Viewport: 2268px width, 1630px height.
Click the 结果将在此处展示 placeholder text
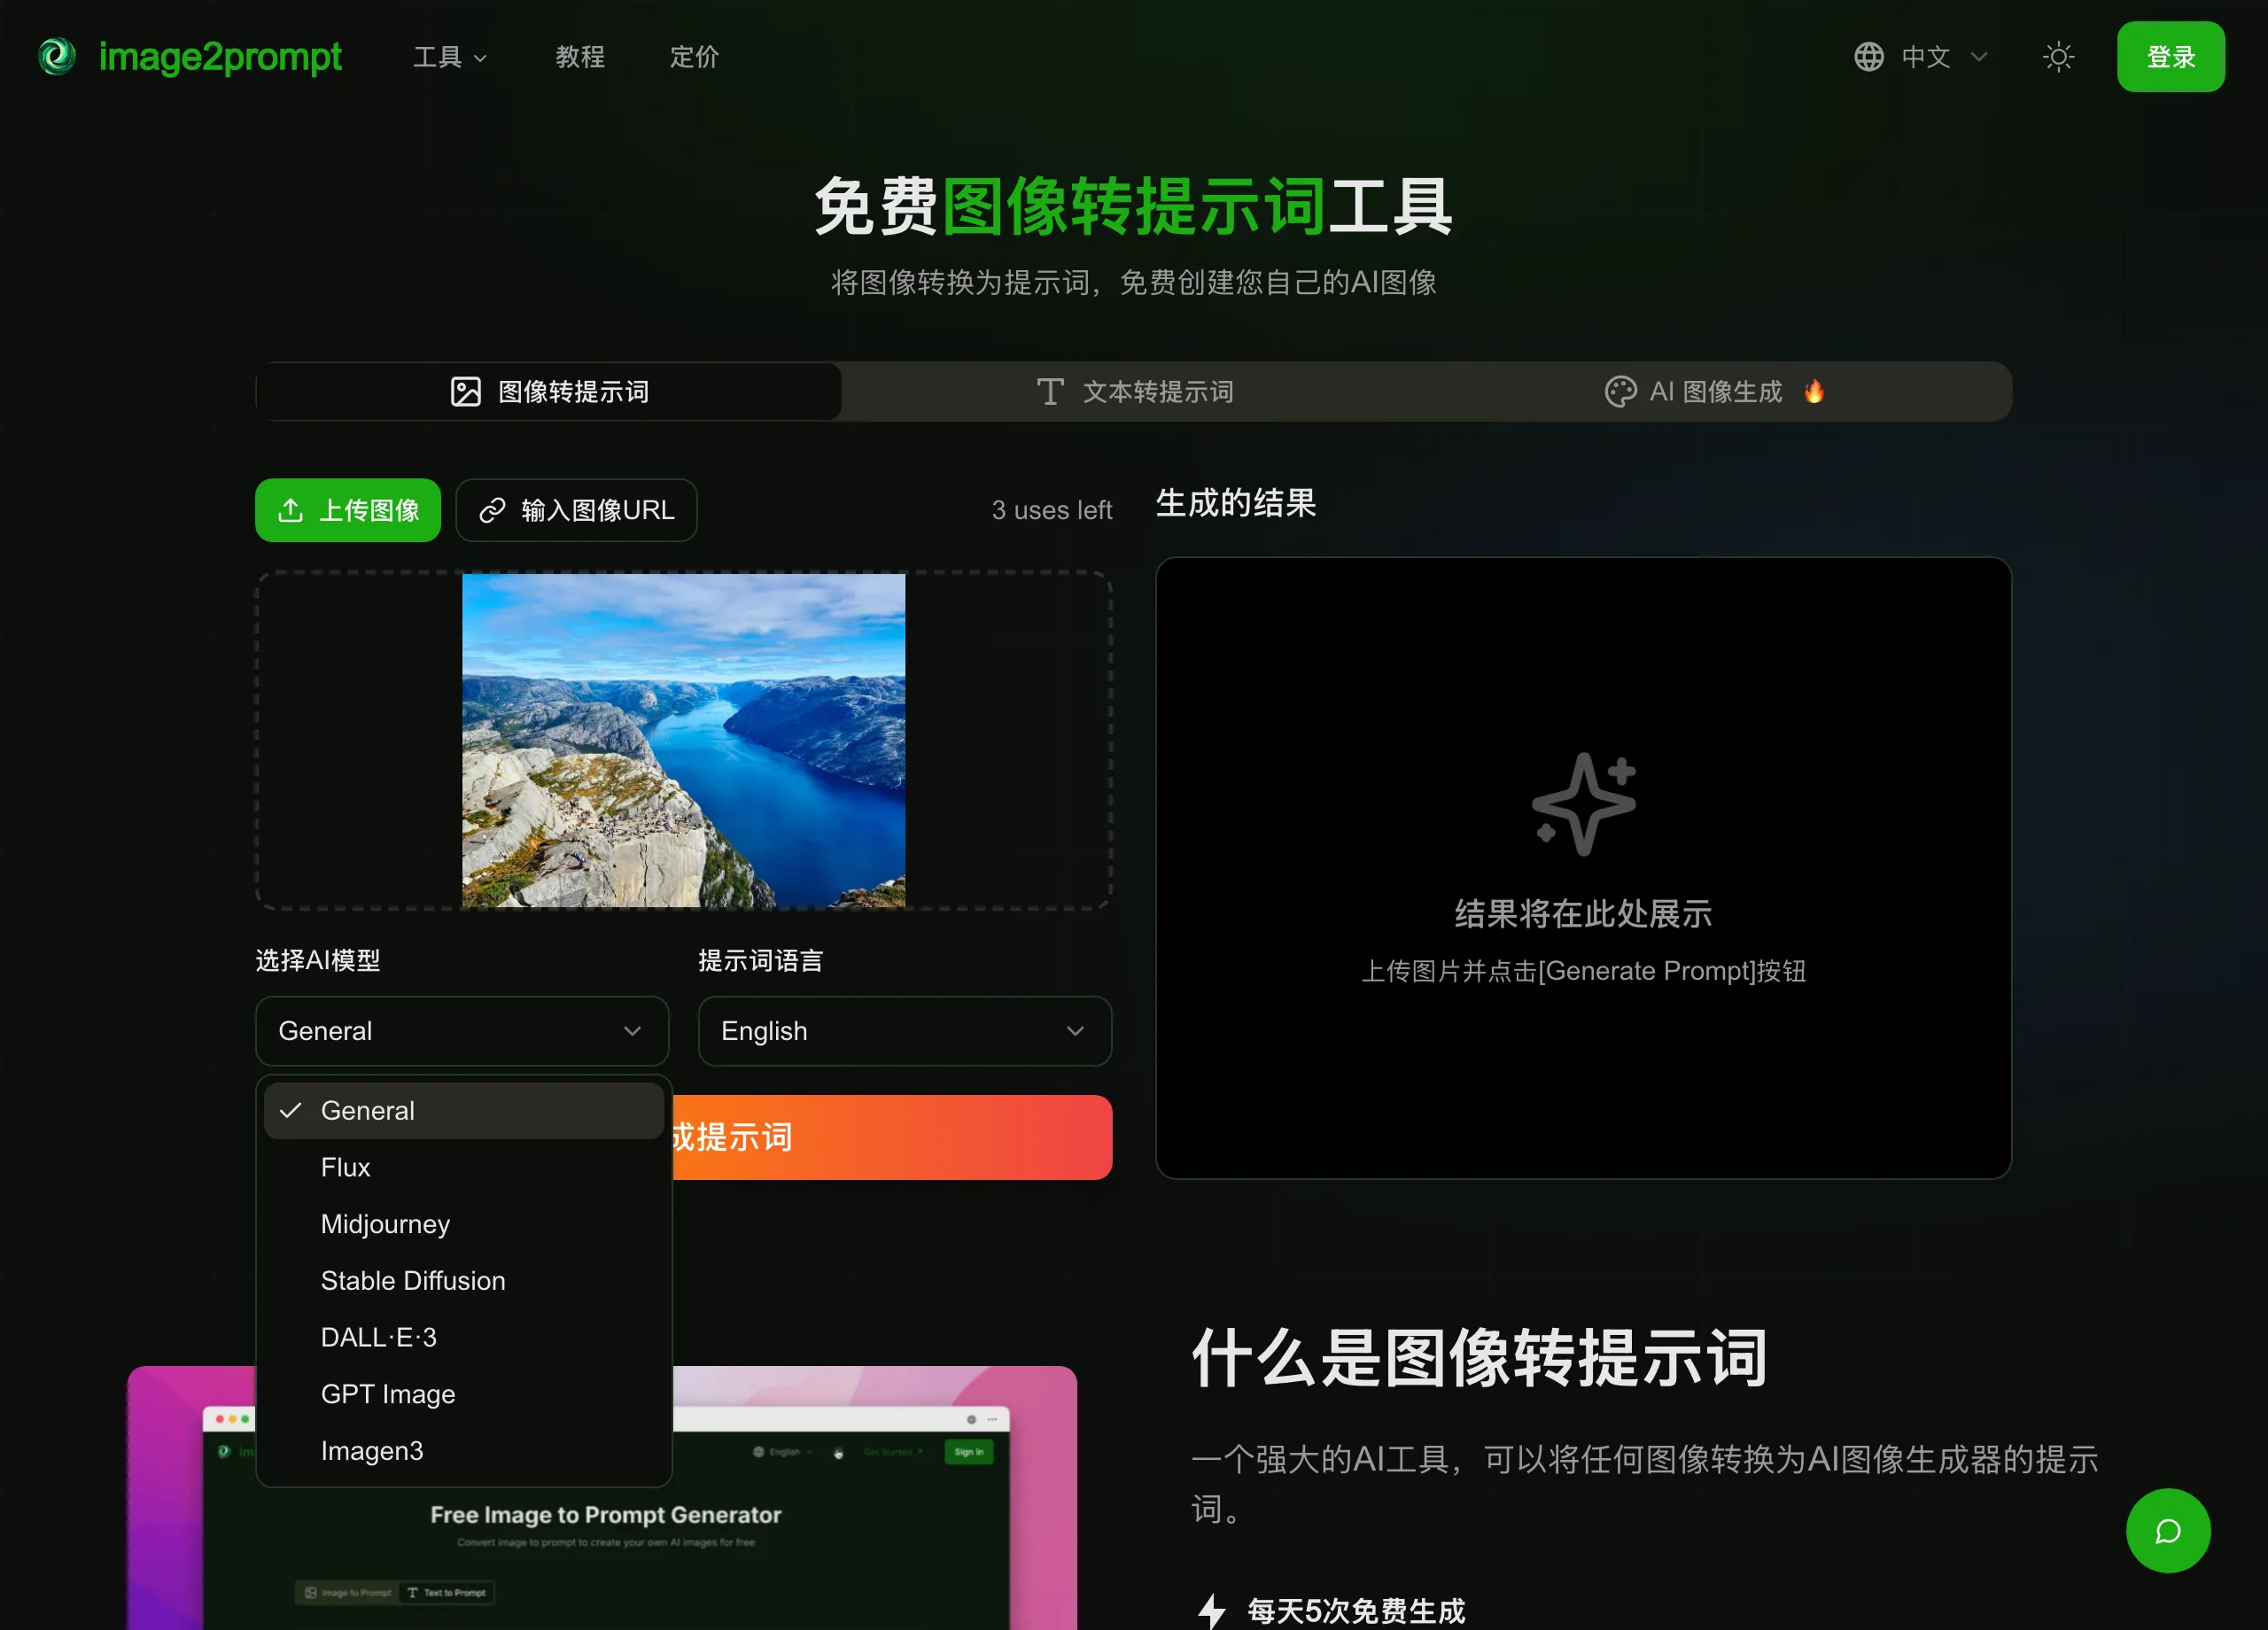[x=1584, y=913]
